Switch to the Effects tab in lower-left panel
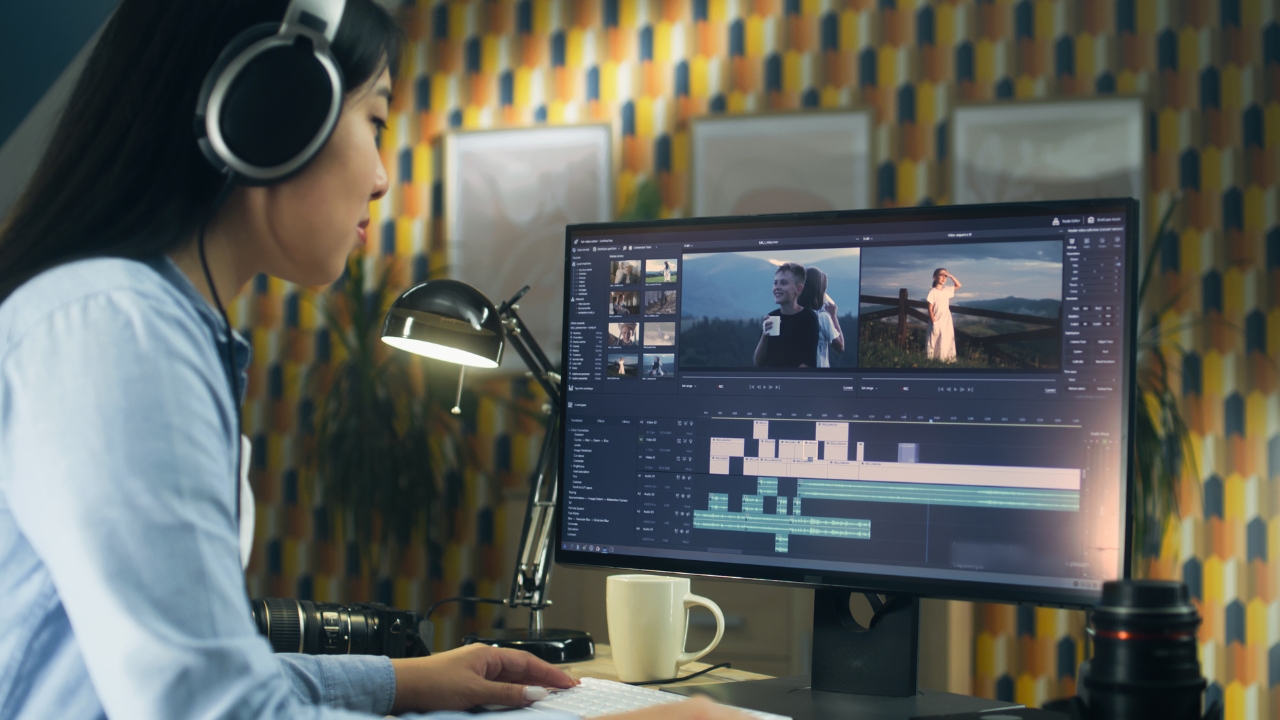 tap(601, 421)
